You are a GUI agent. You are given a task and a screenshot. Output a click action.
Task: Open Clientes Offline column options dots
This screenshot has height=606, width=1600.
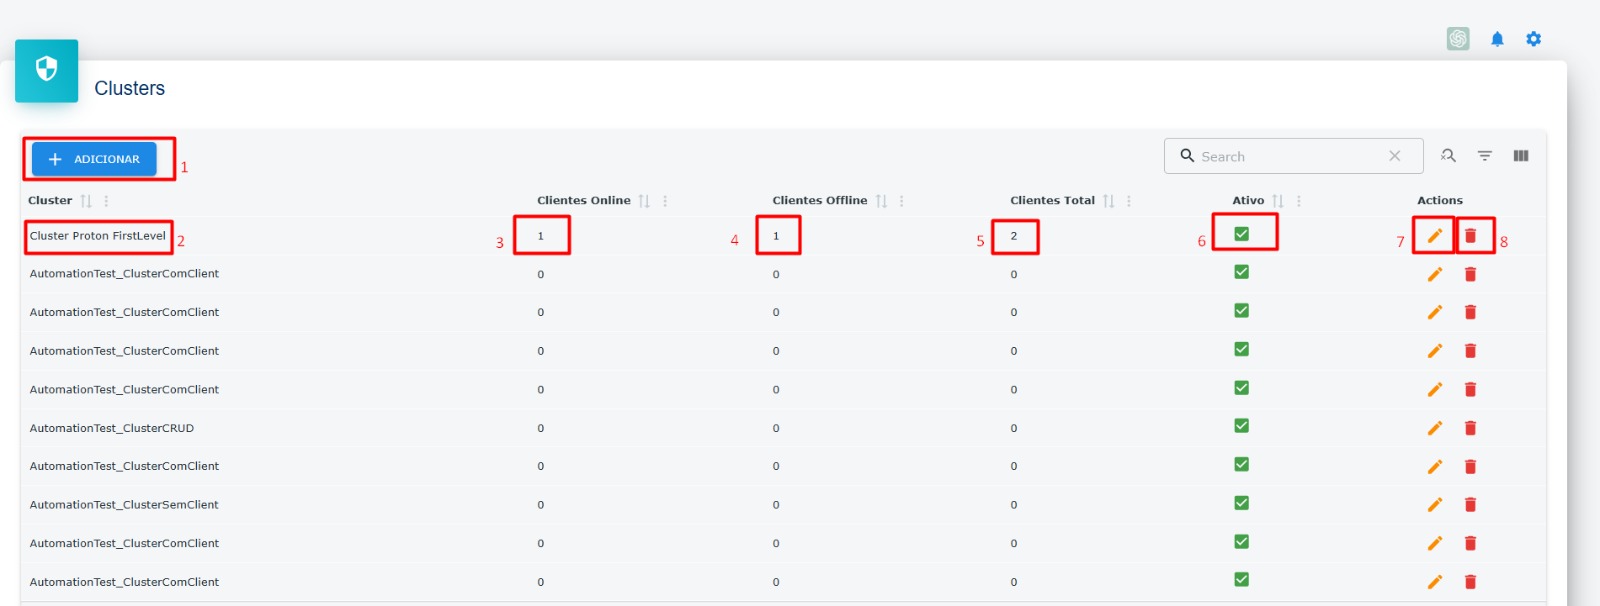(901, 201)
